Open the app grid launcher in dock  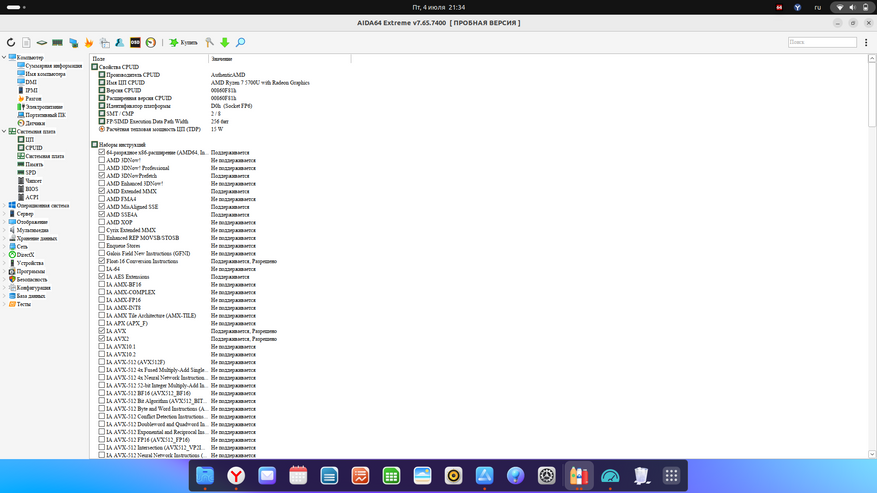point(671,476)
